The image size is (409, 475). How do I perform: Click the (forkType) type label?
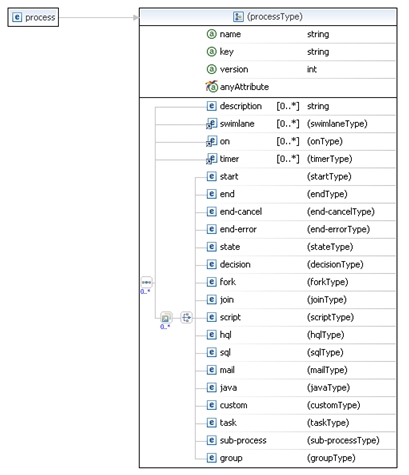(327, 282)
